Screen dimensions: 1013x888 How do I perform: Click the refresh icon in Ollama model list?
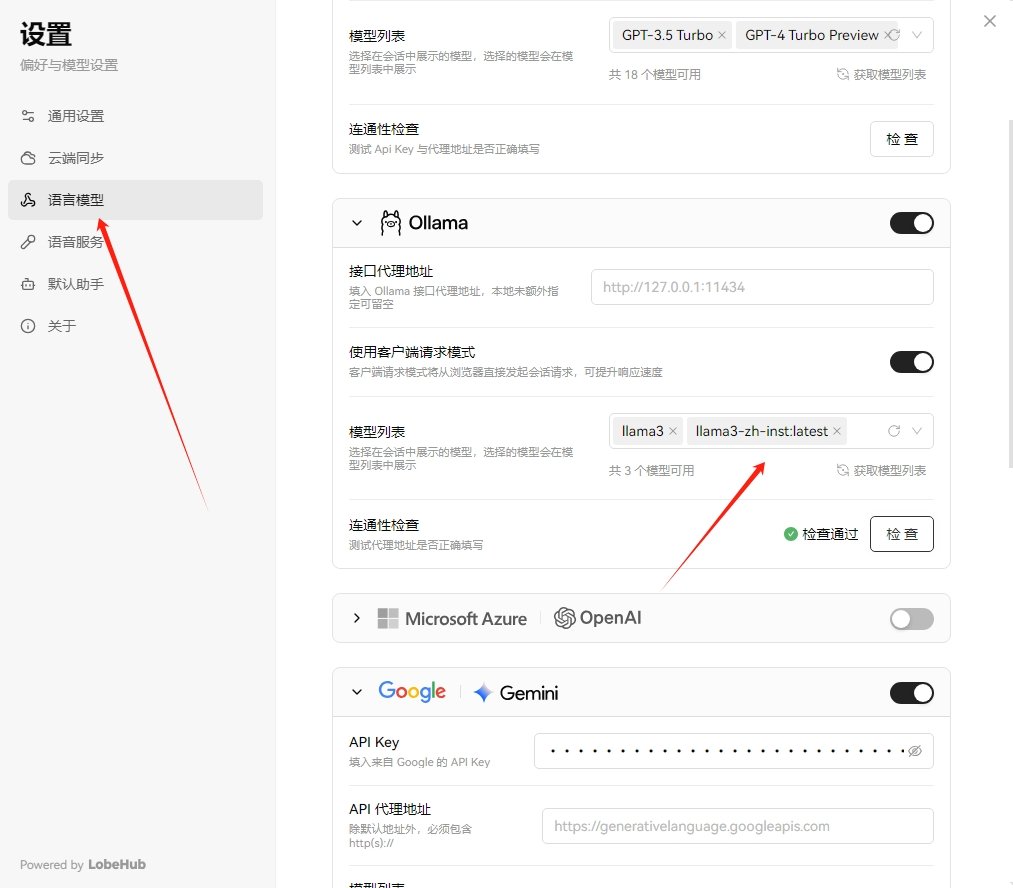(x=894, y=431)
